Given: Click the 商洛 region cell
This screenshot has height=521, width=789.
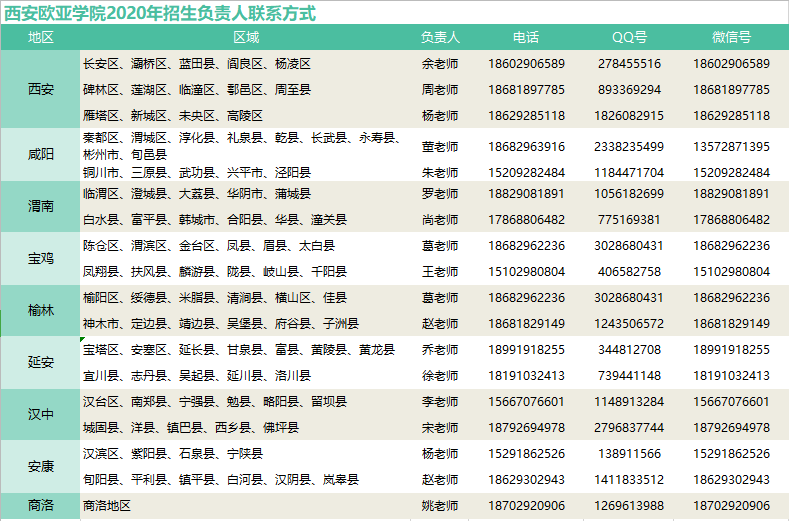Looking at the screenshot, I should pyautogui.click(x=41, y=505).
